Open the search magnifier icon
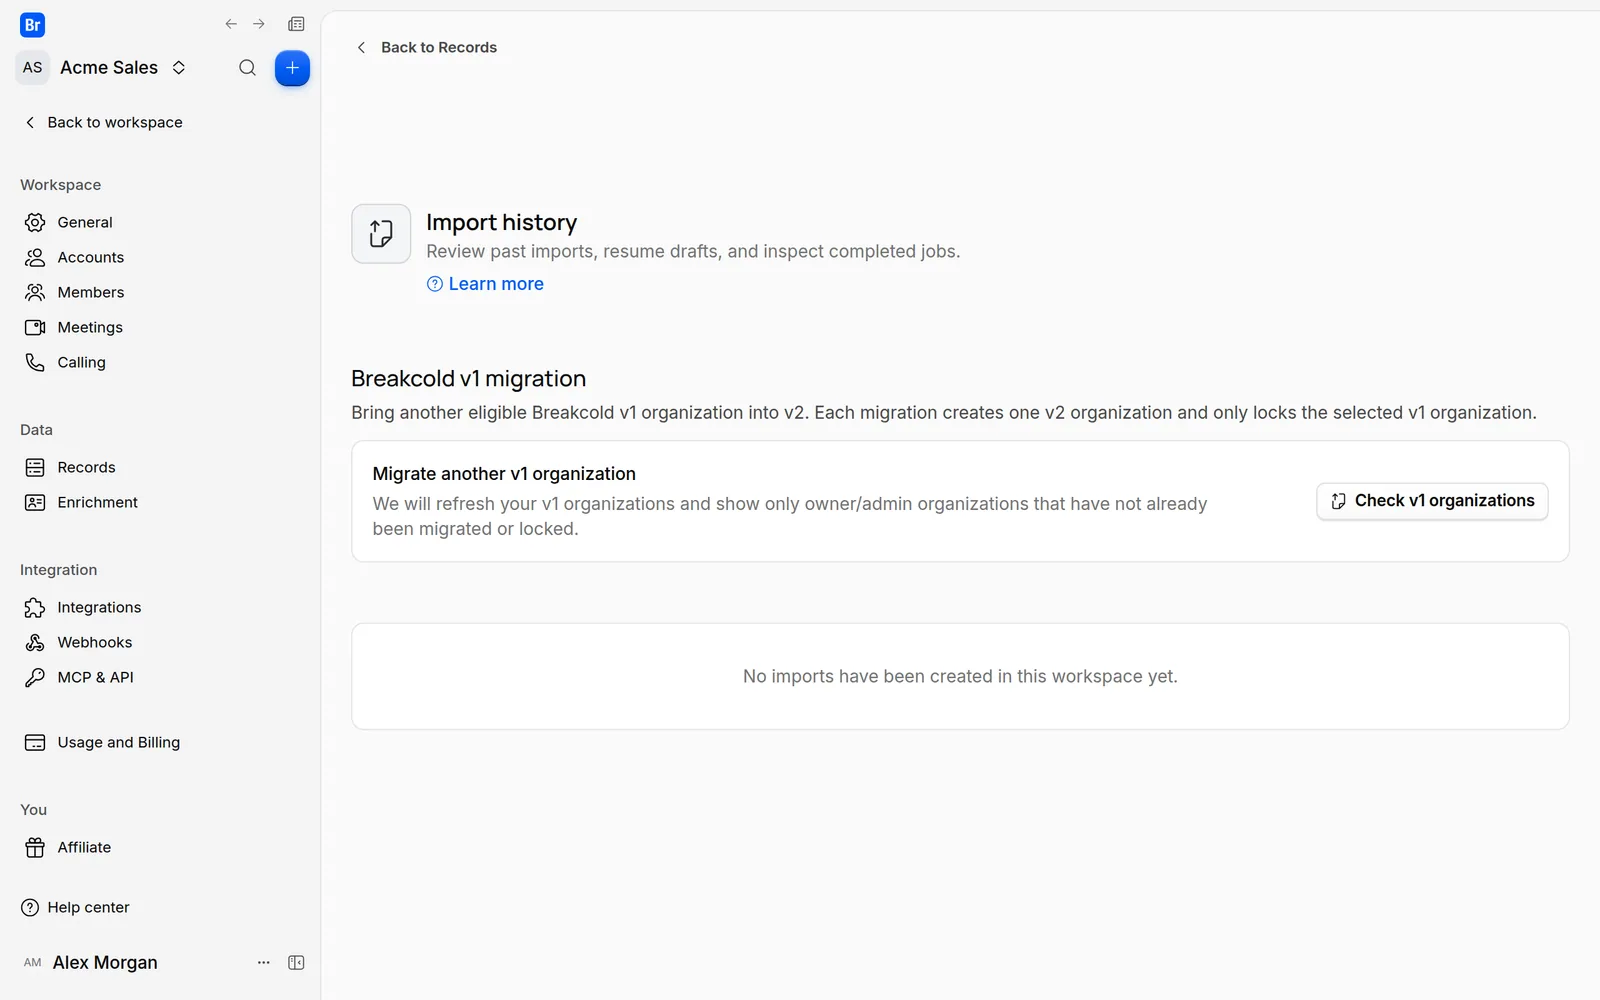This screenshot has width=1600, height=1000. (x=247, y=68)
